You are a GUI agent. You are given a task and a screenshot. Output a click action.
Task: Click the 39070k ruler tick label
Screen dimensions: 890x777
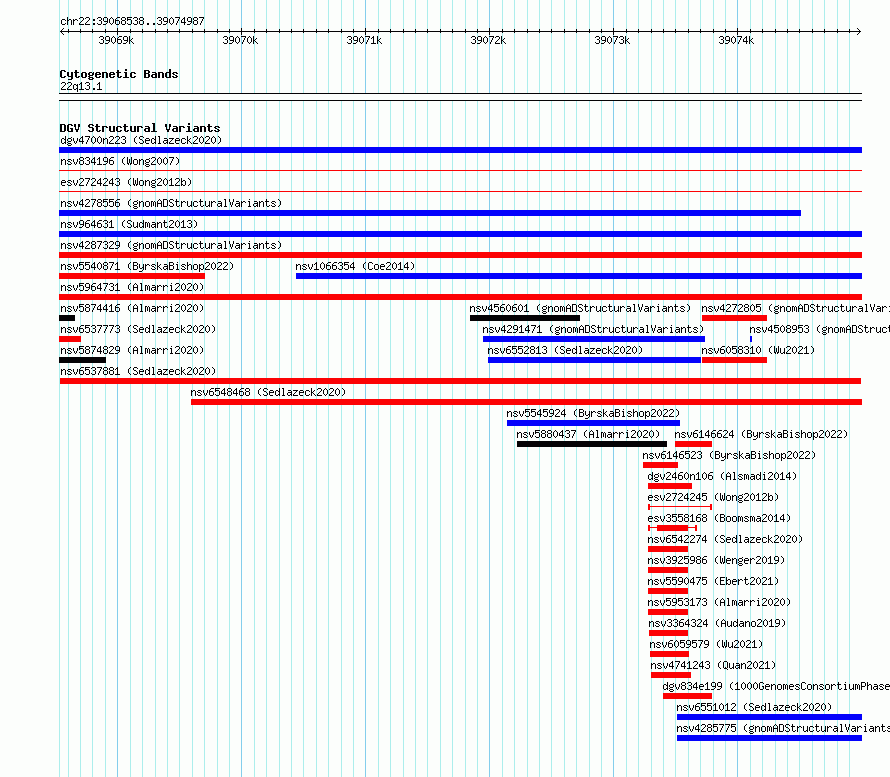pyautogui.click(x=240, y=40)
